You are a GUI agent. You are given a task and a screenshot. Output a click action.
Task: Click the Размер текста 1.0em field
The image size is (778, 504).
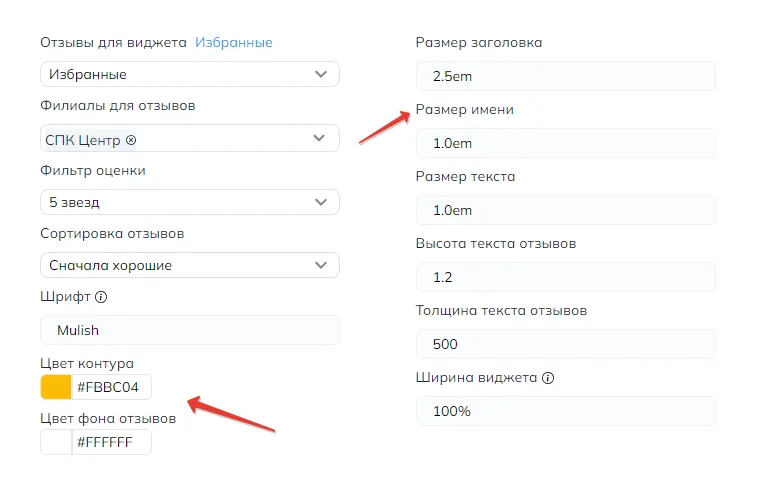point(566,210)
